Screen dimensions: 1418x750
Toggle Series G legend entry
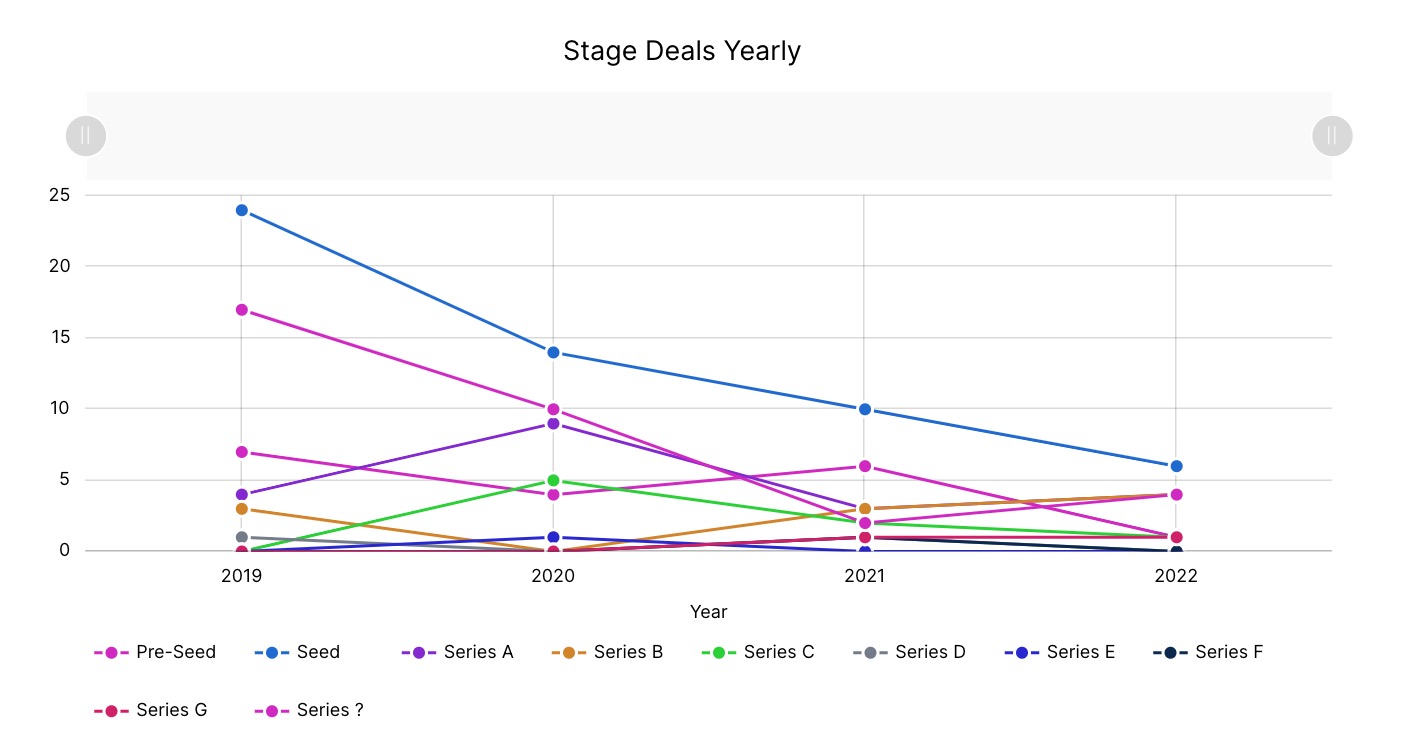(155, 710)
